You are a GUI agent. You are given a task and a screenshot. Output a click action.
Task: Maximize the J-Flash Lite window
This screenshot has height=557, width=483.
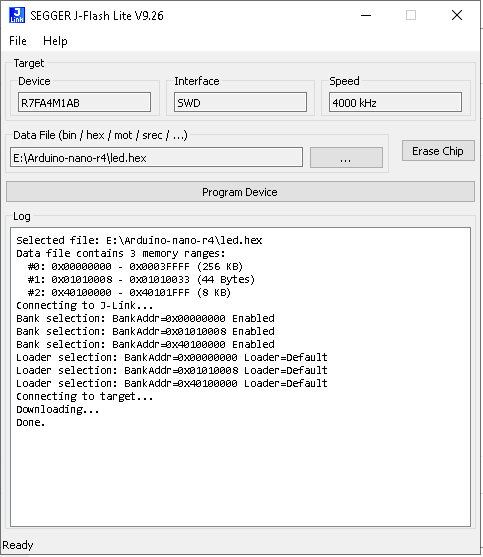[411, 15]
